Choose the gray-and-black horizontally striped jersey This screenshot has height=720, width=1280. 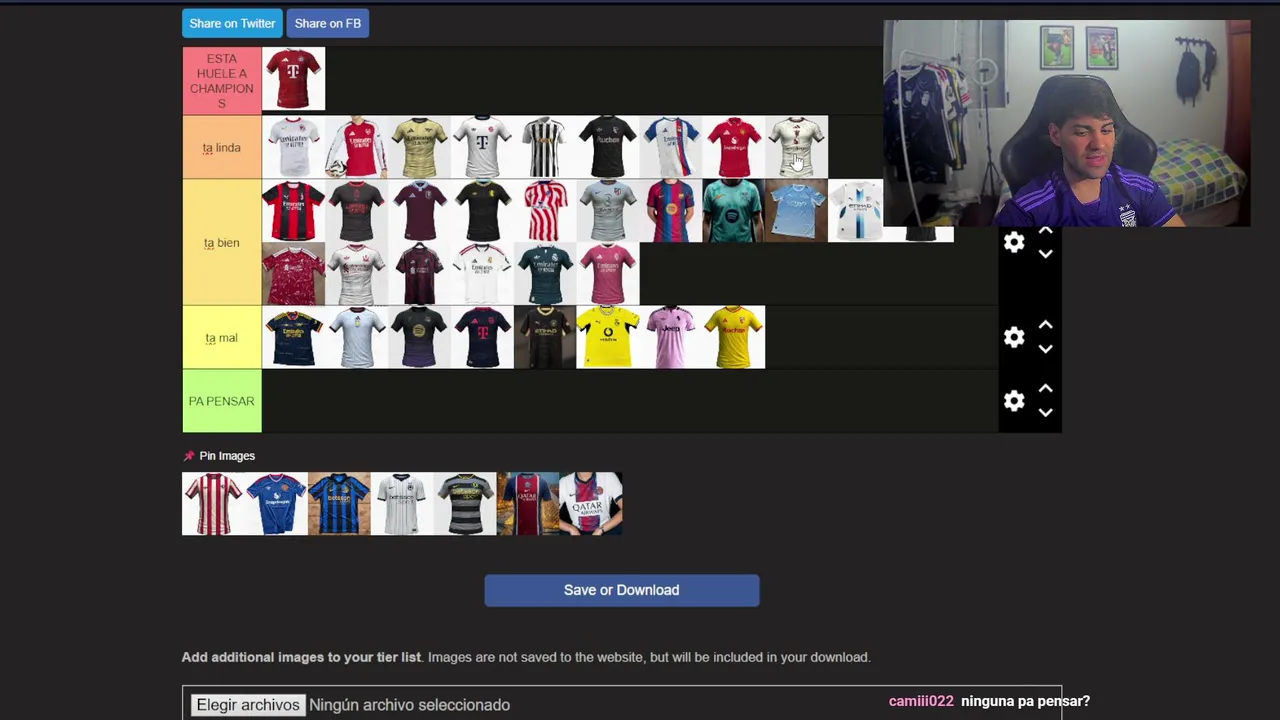465,504
